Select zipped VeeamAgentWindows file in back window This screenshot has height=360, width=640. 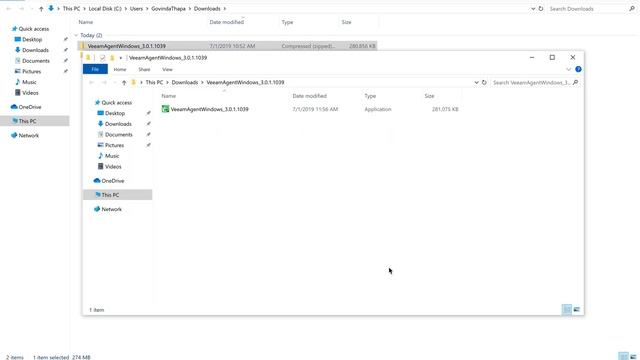(227, 46)
